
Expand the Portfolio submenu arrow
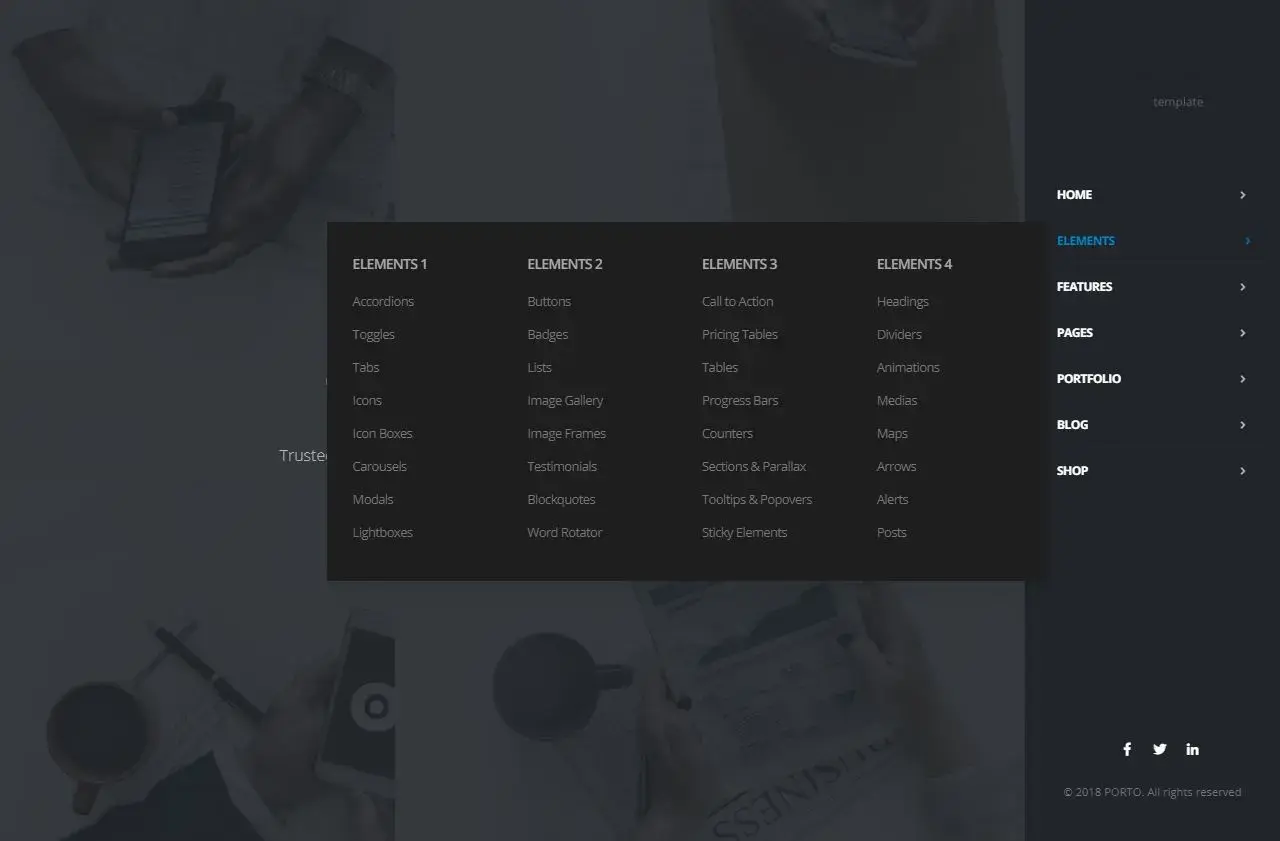coord(1242,379)
